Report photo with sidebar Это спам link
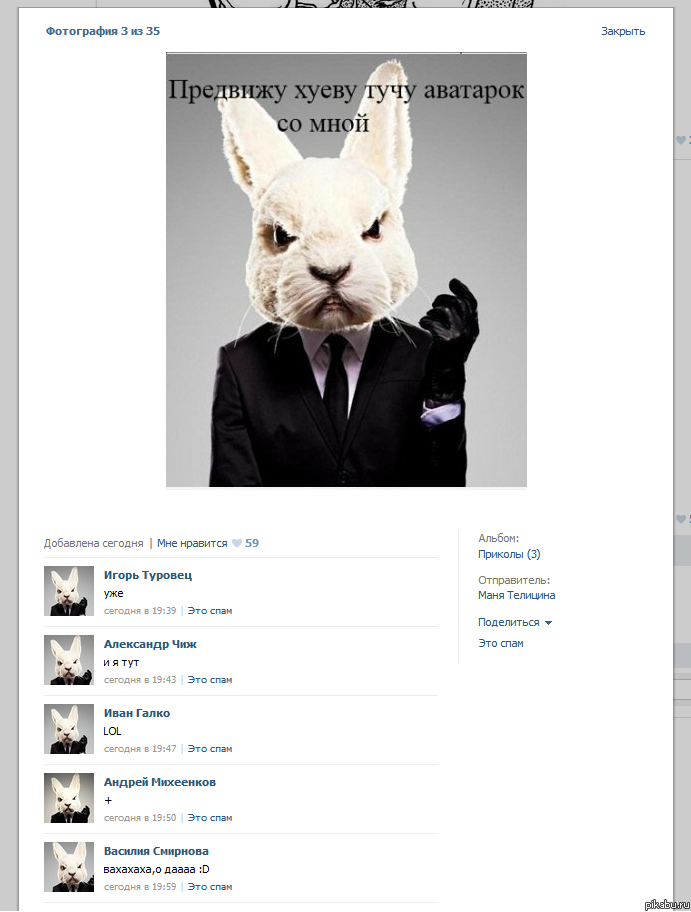 pyautogui.click(x=500, y=643)
